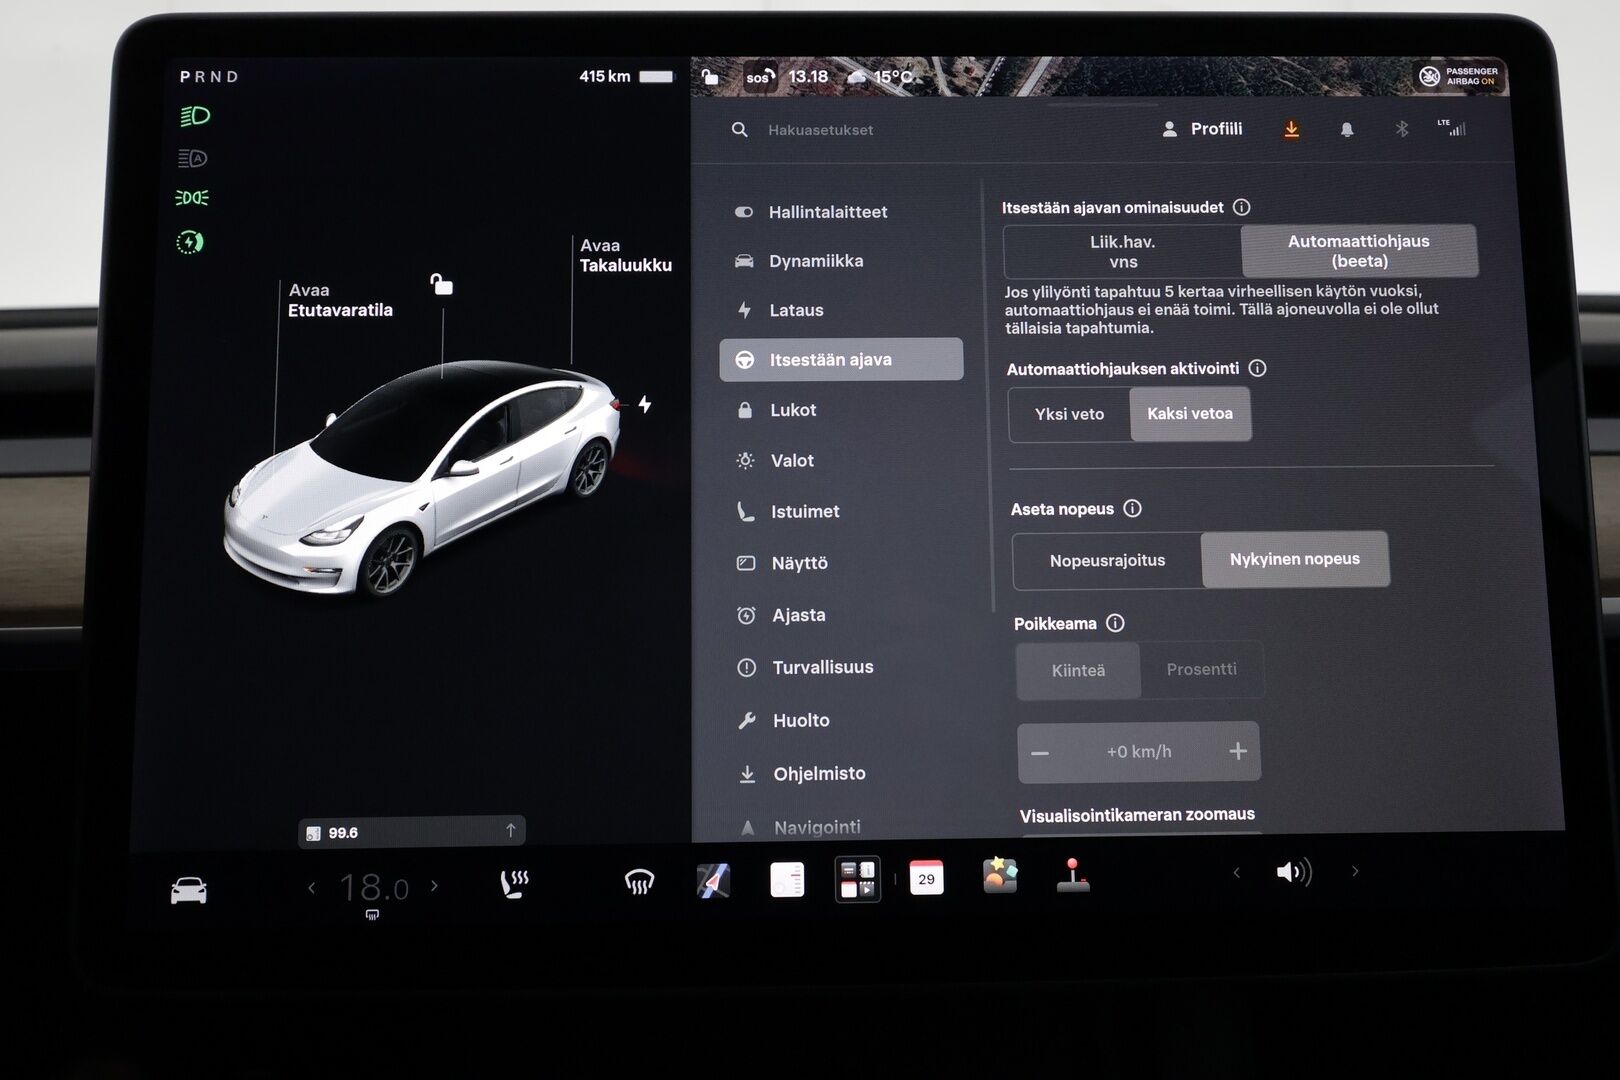Tap the parking lights indicator icon
The image size is (1620, 1080).
pyautogui.click(x=192, y=198)
